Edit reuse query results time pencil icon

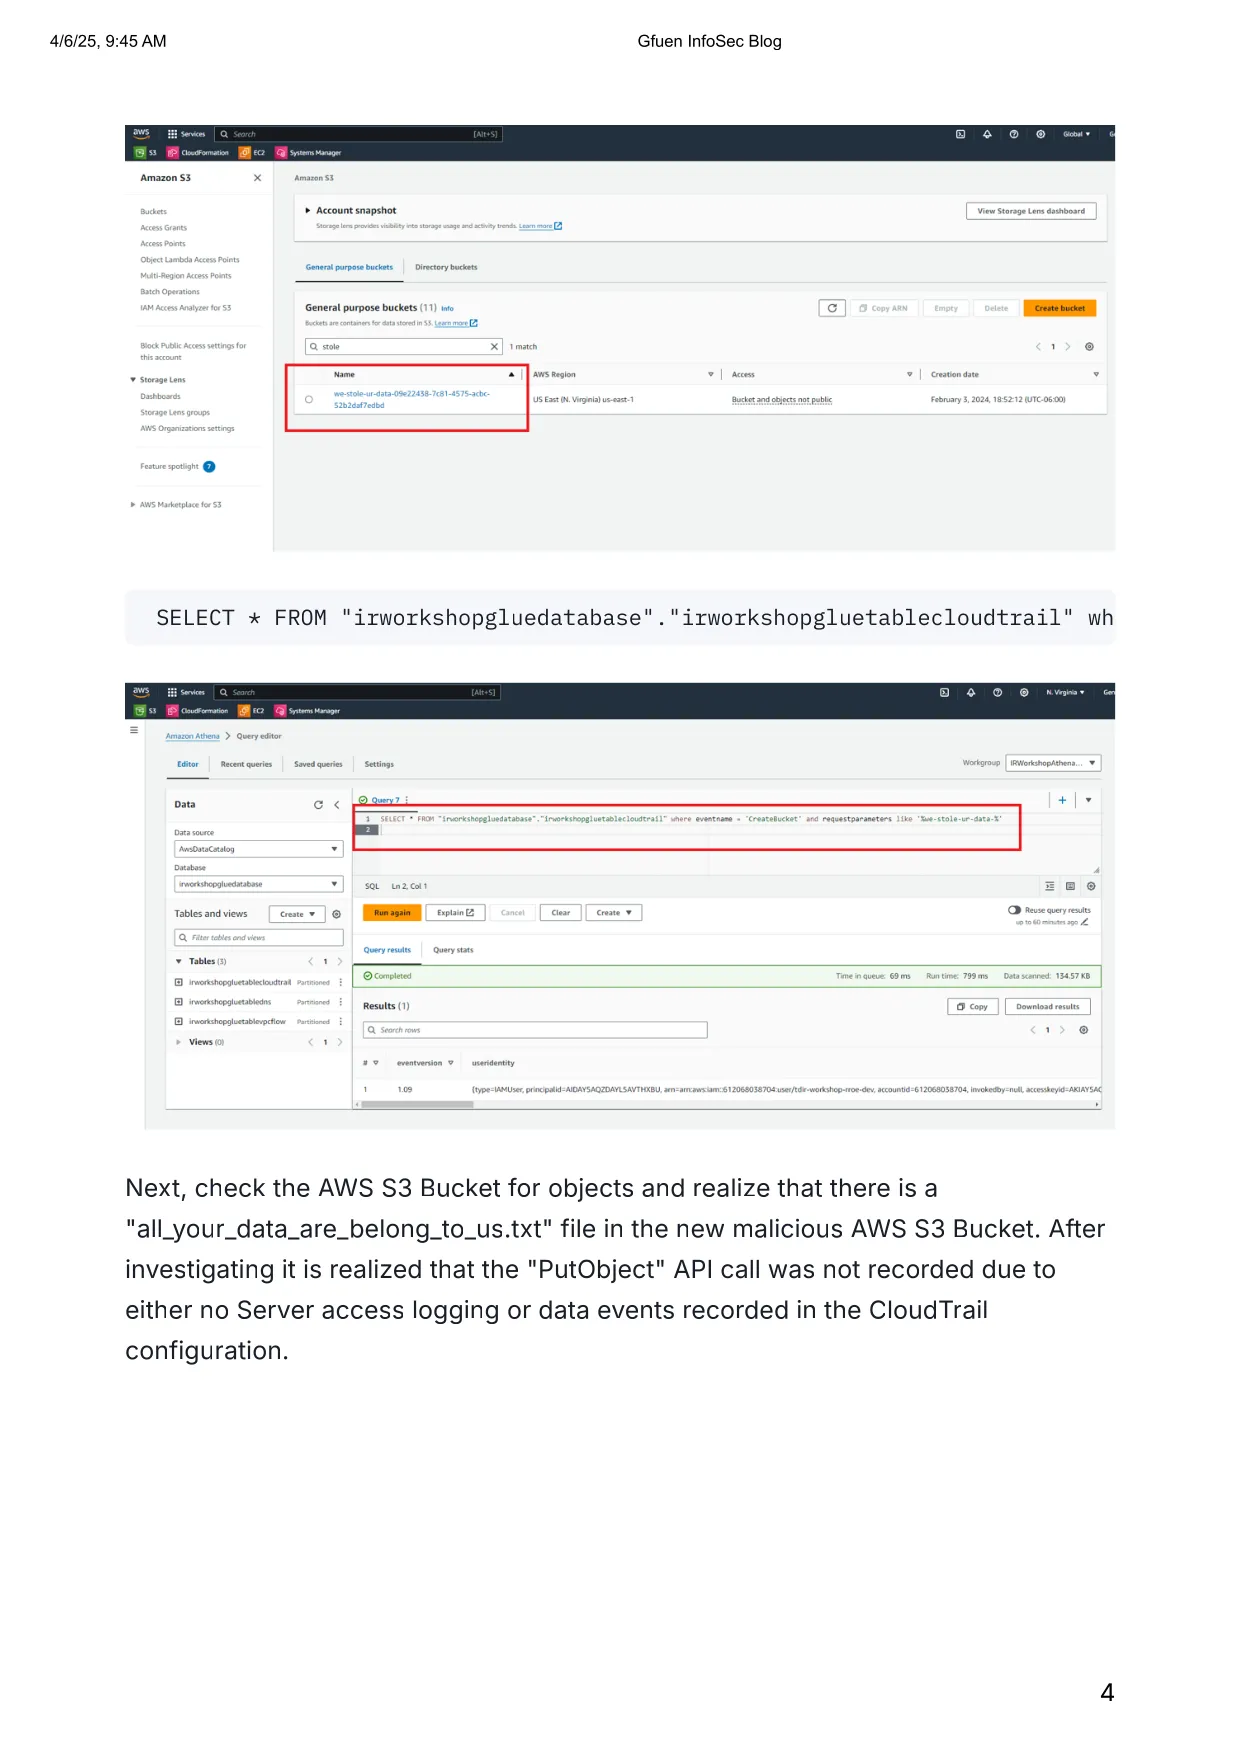point(1085,922)
